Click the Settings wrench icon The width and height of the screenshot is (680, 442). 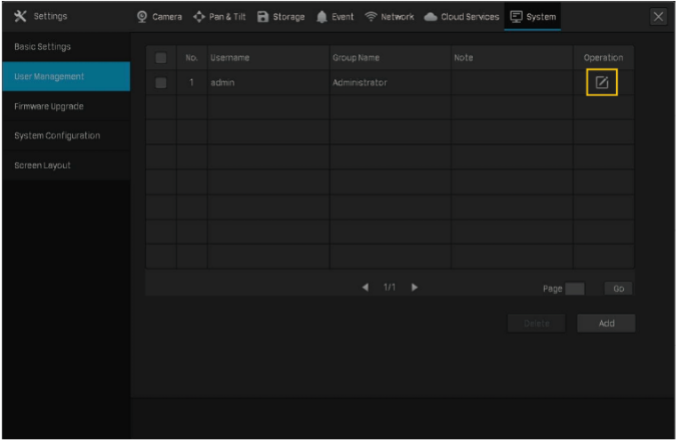[x=19, y=16]
